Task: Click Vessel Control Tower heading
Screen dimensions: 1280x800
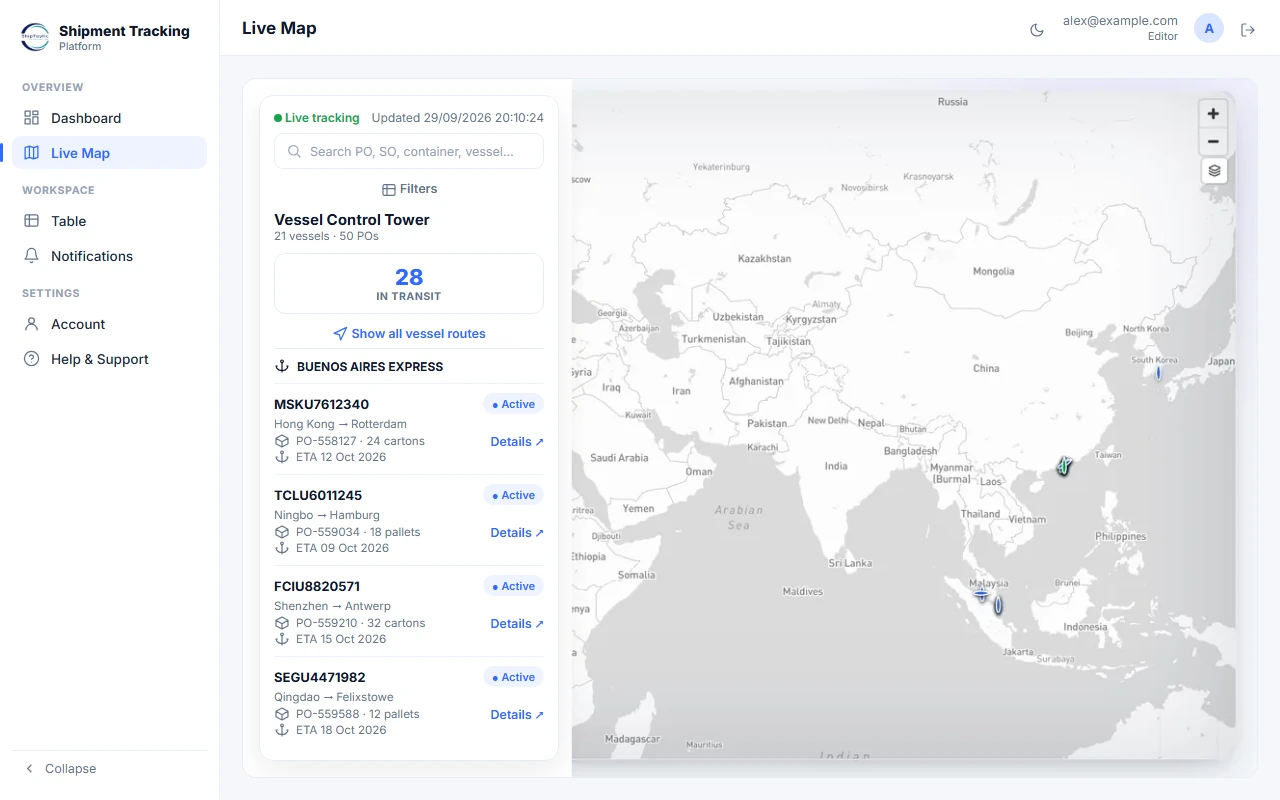Action: pos(352,220)
